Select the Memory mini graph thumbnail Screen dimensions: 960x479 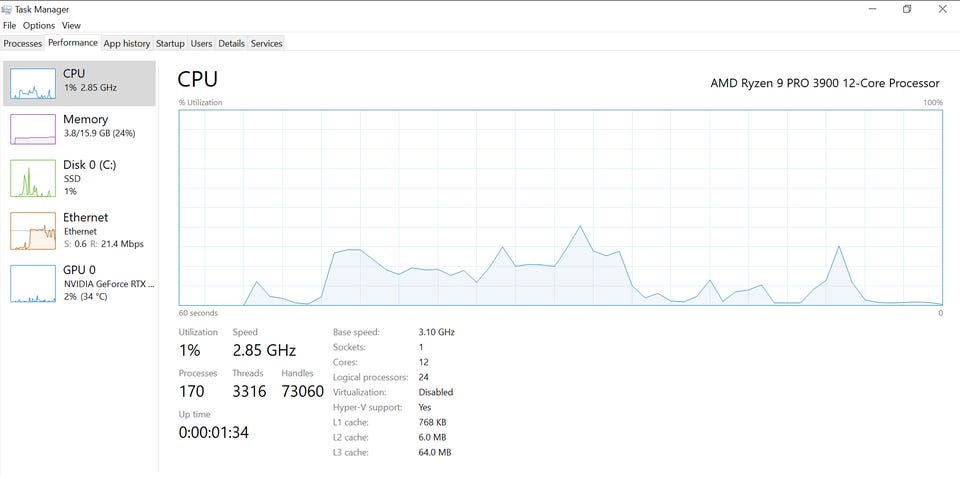click(x=33, y=129)
